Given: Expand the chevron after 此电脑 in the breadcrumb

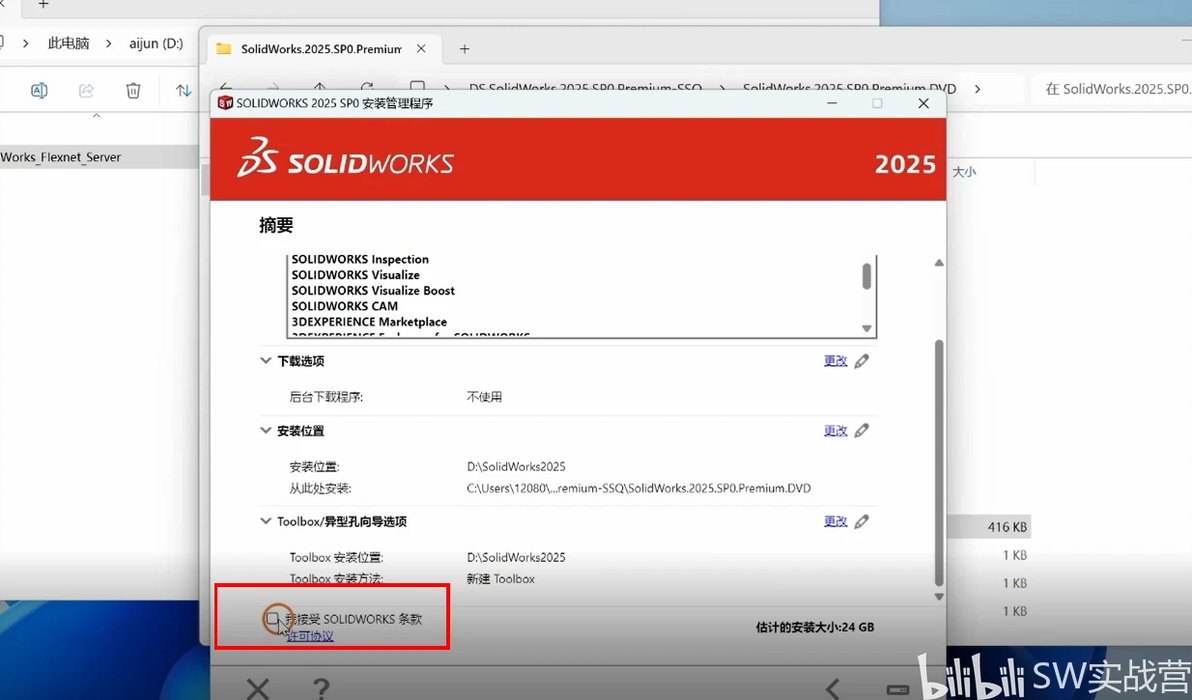Looking at the screenshot, I should 109,43.
